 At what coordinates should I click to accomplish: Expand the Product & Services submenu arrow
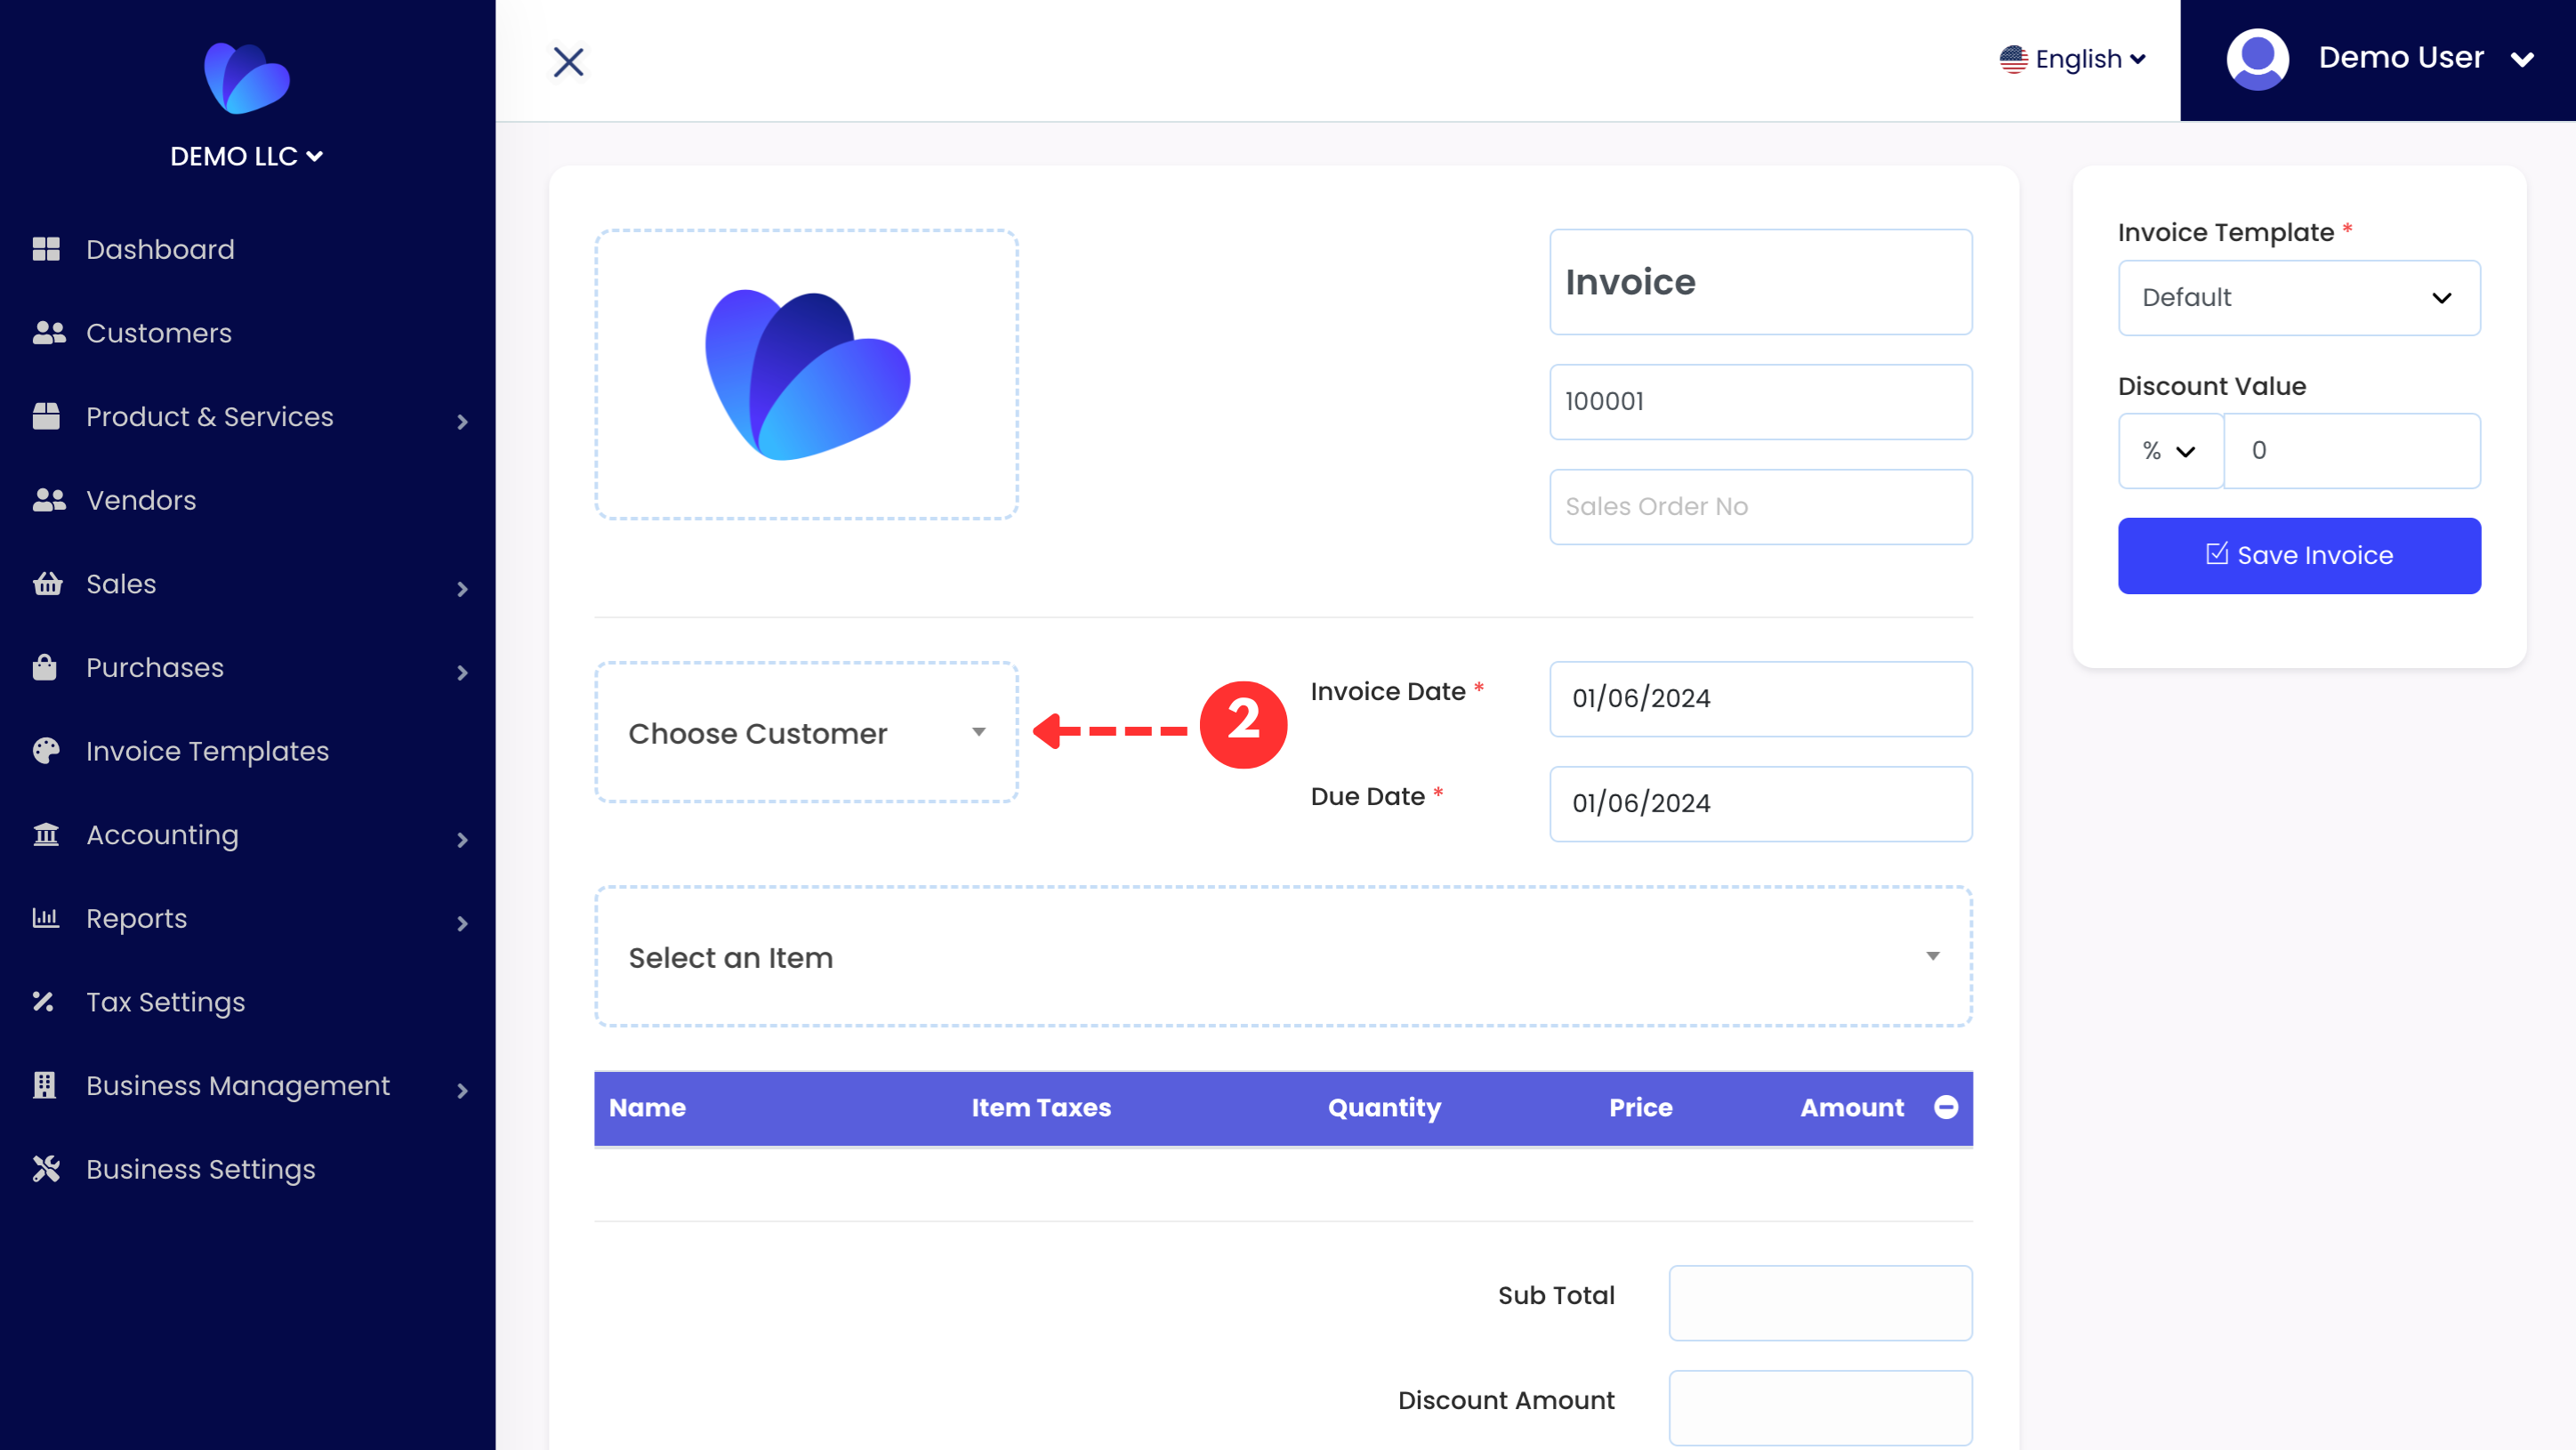tap(462, 422)
